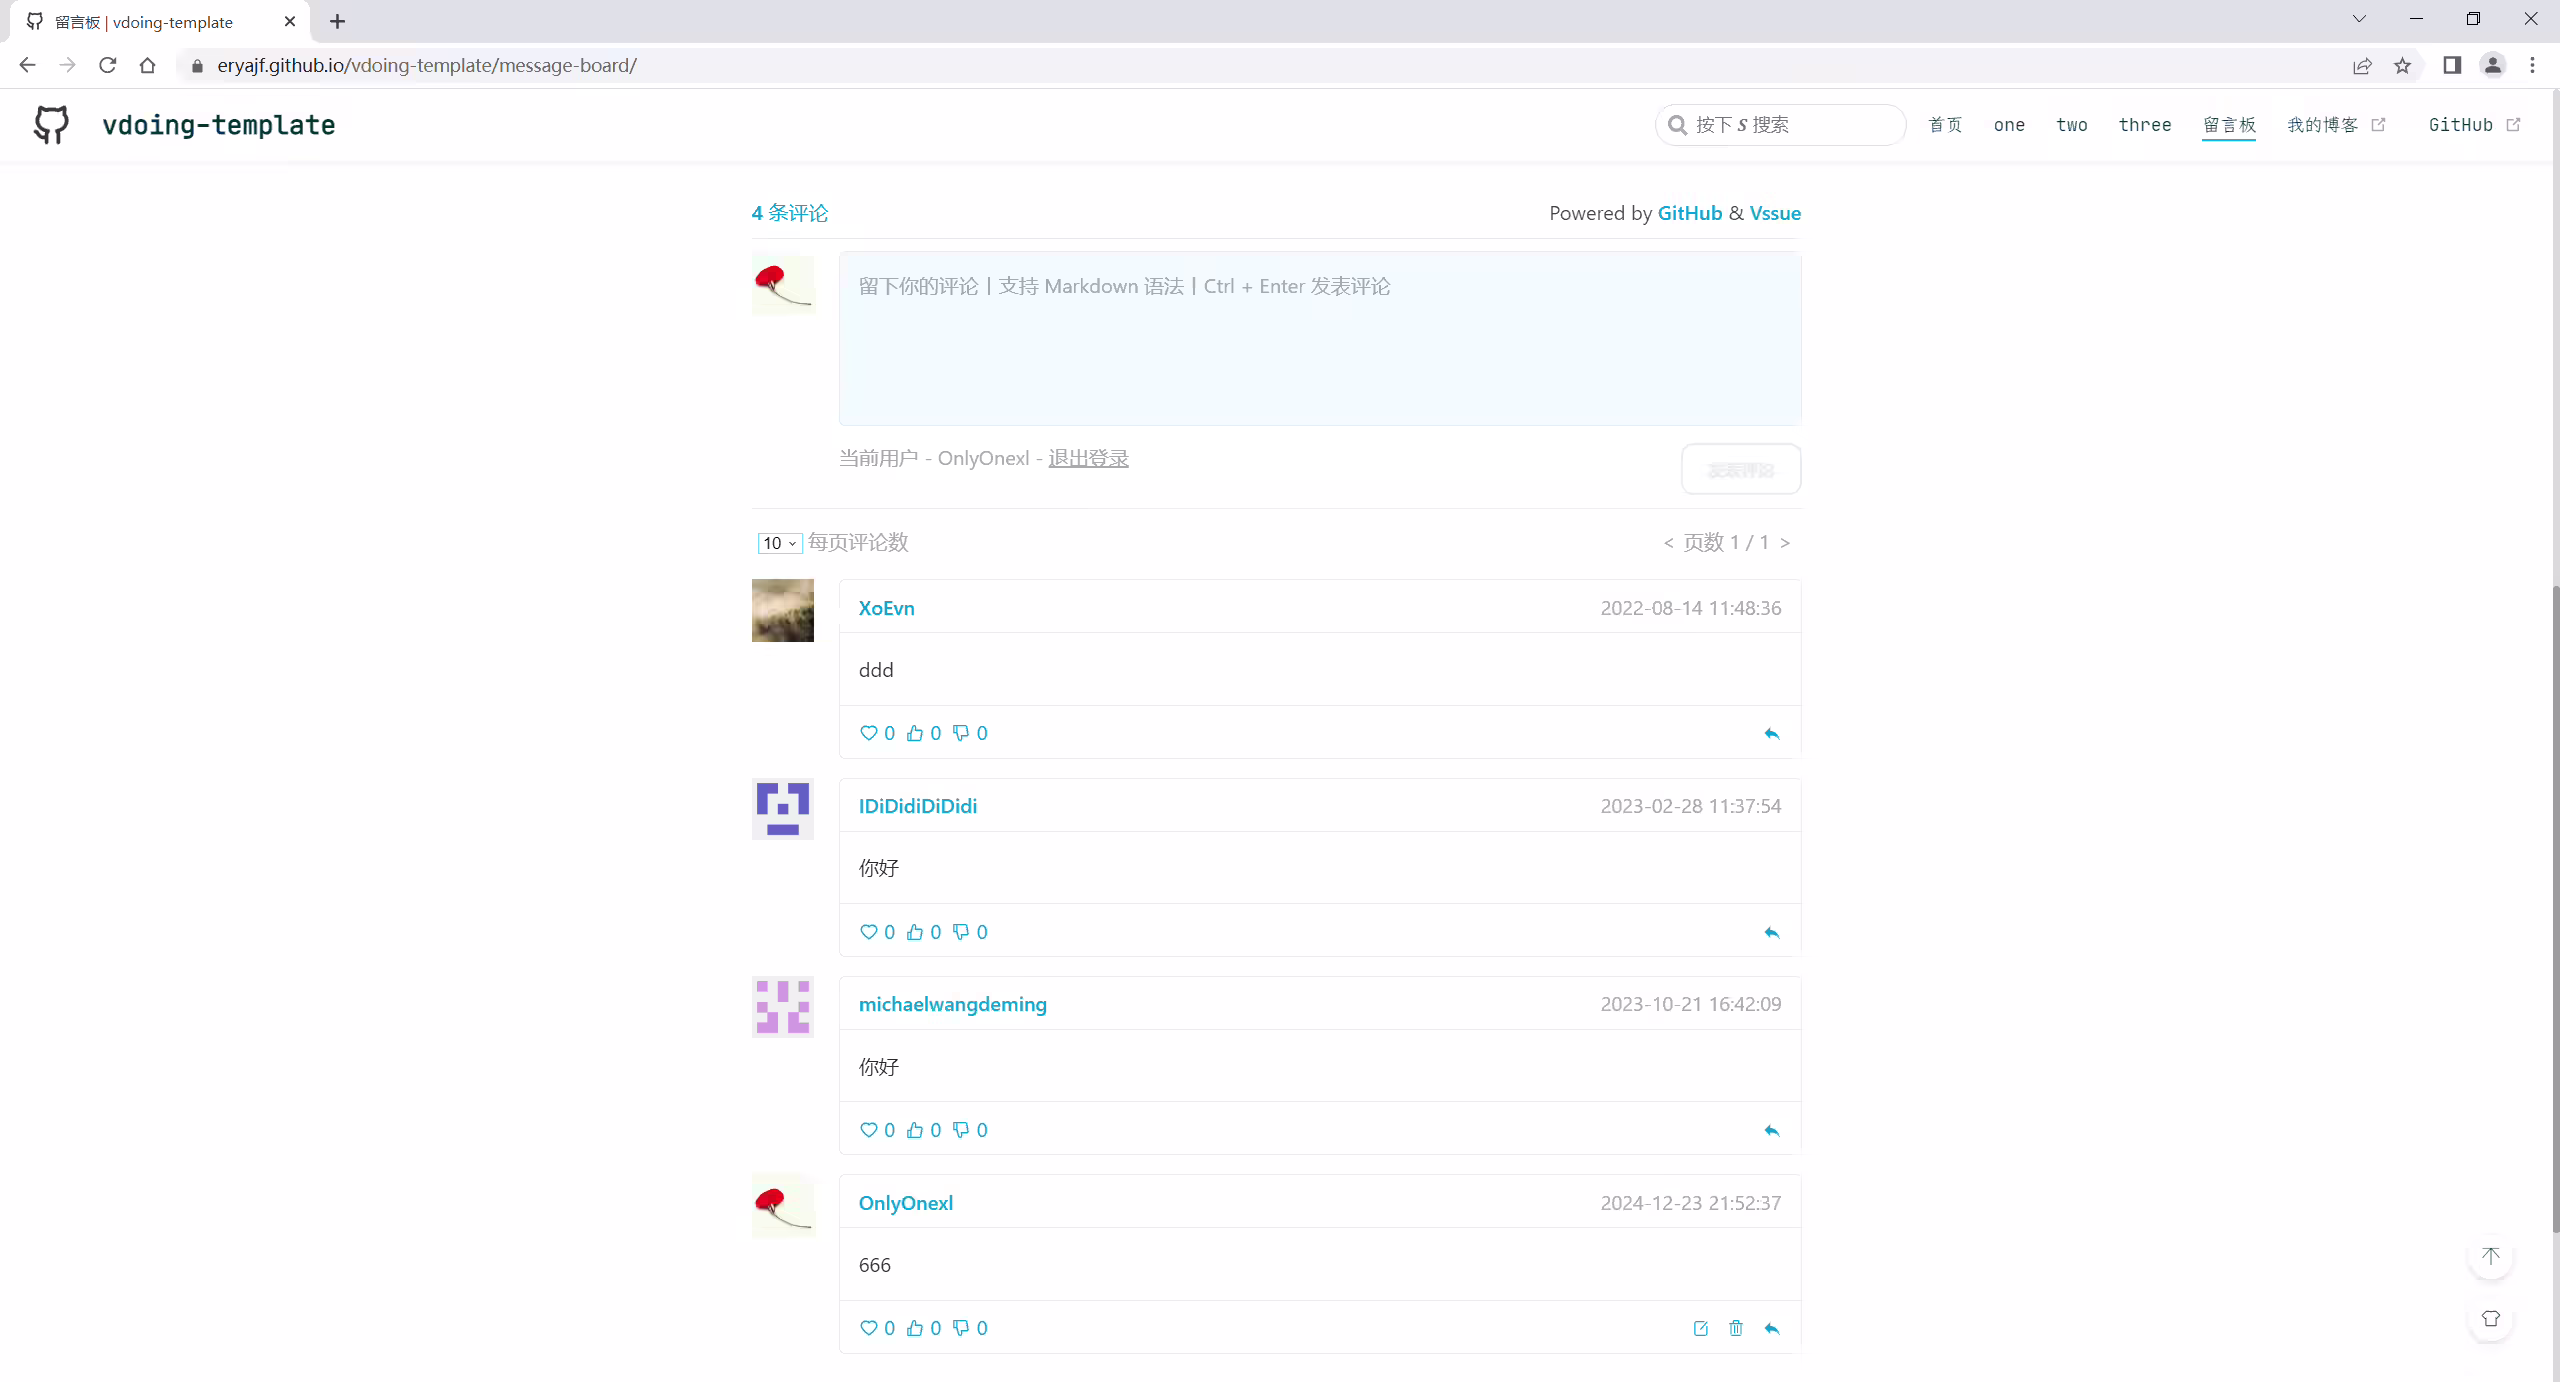Click the 4 条评论 link
Image resolution: width=2560 pixels, height=1382 pixels.
coord(790,213)
